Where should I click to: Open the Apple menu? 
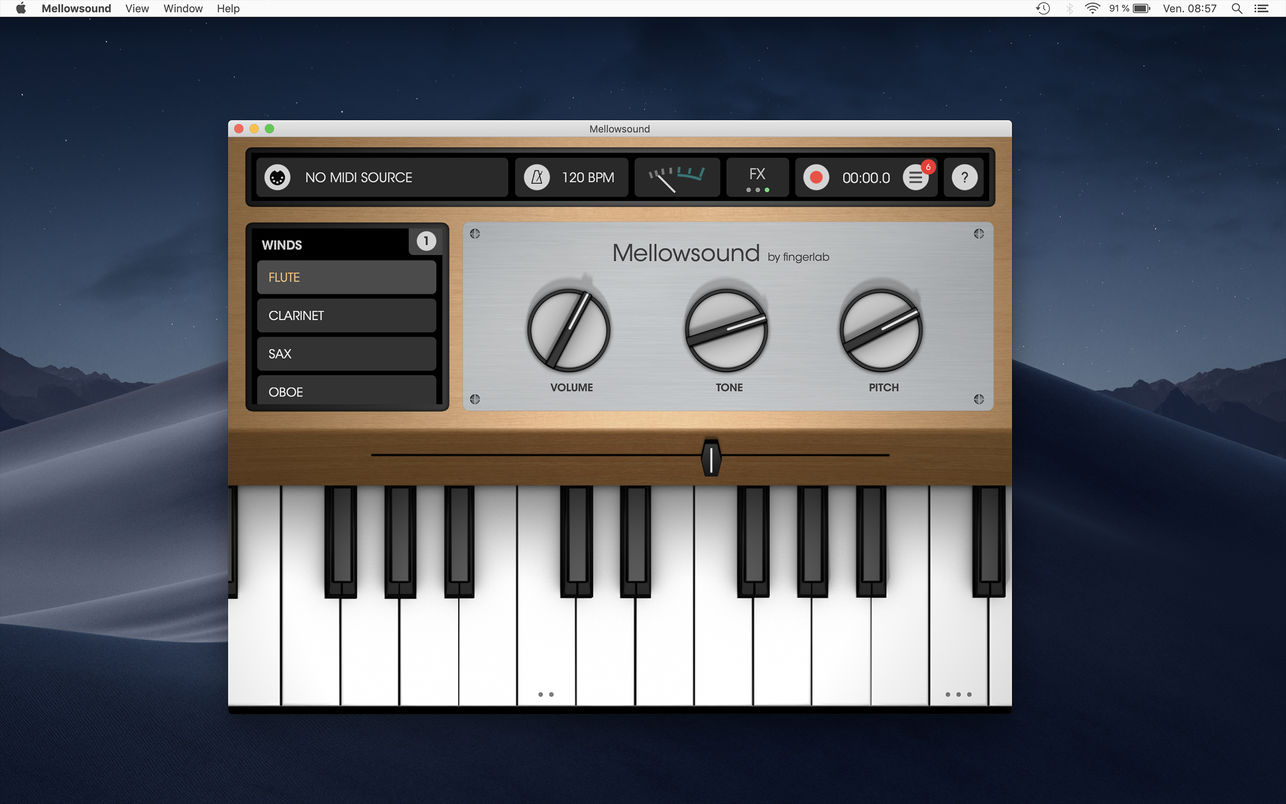[21, 8]
